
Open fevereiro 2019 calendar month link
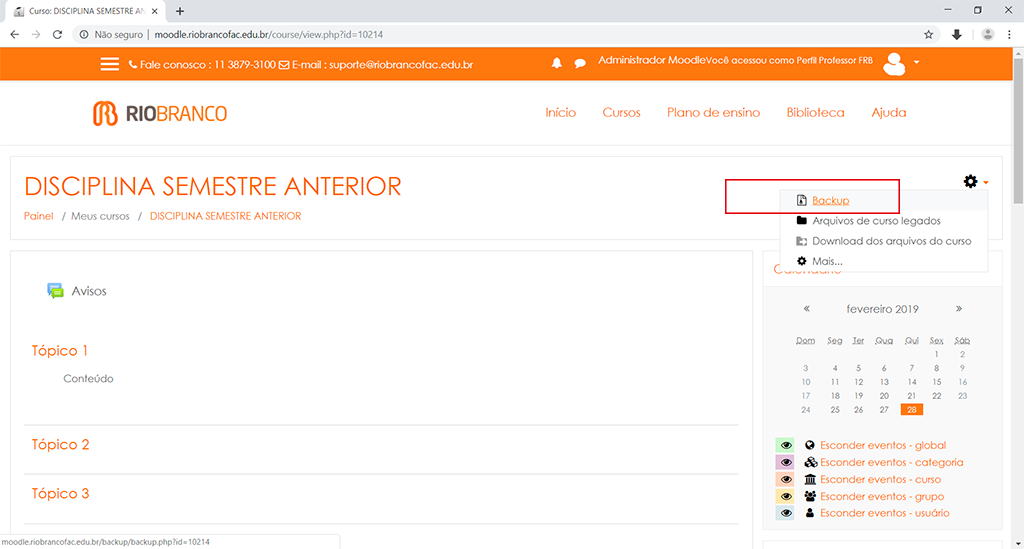pos(882,309)
